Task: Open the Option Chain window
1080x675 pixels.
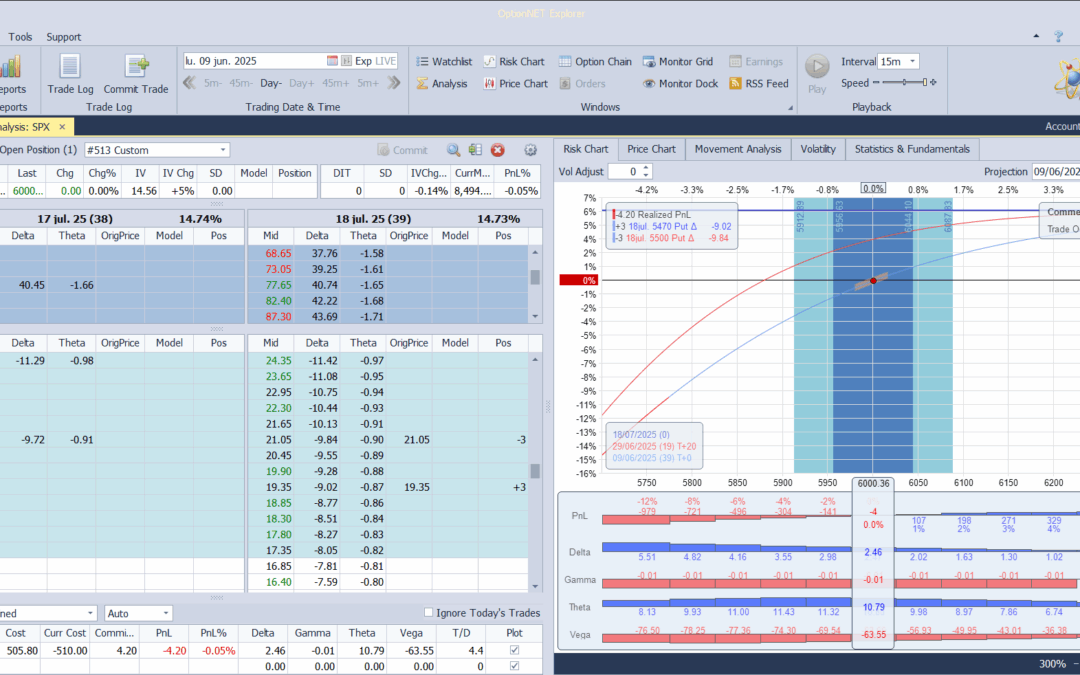Action: click(x=595, y=61)
